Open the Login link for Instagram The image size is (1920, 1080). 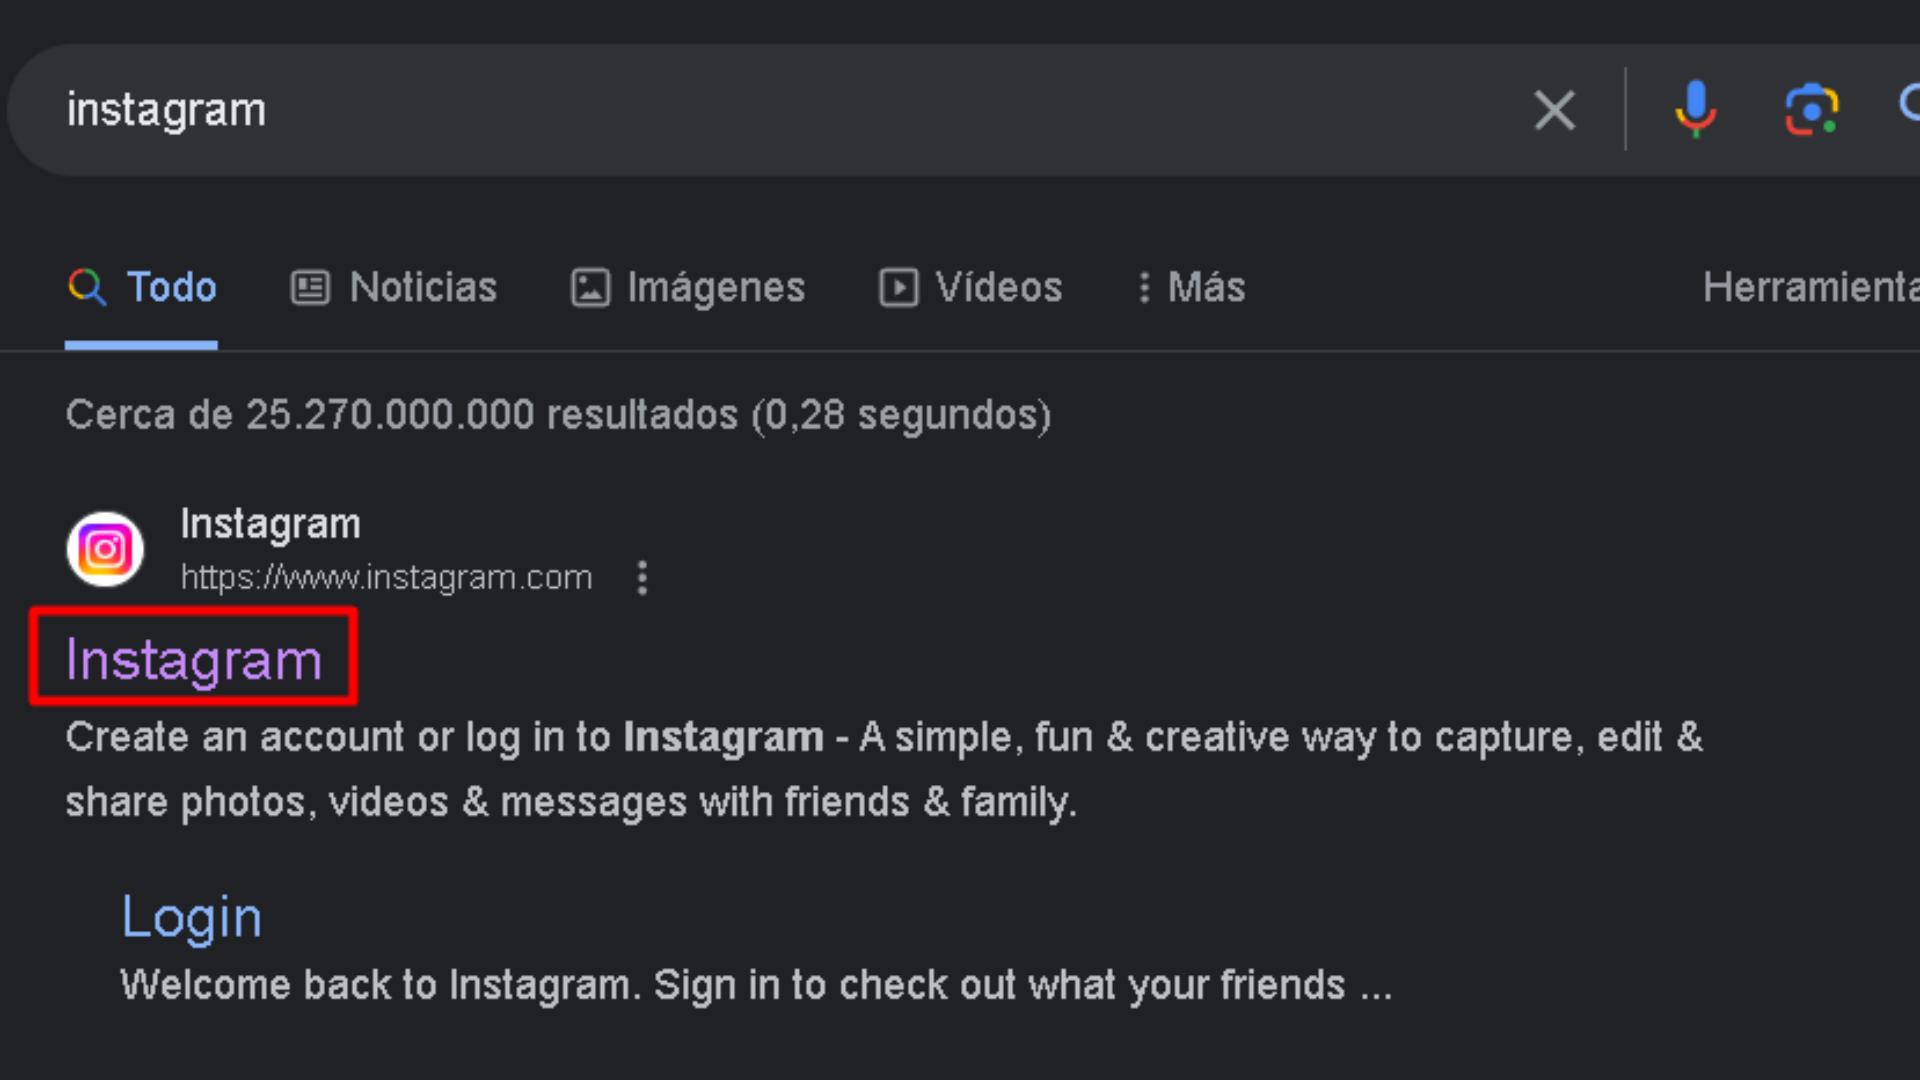[191, 916]
